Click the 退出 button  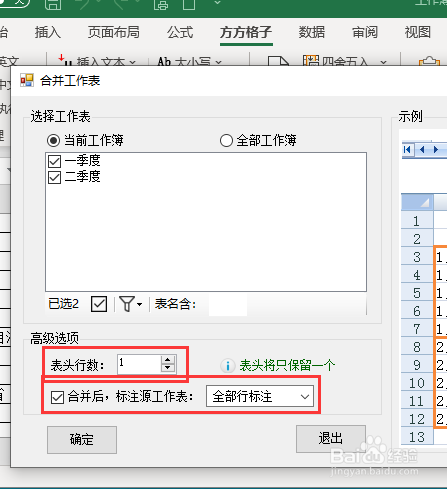coord(331,438)
